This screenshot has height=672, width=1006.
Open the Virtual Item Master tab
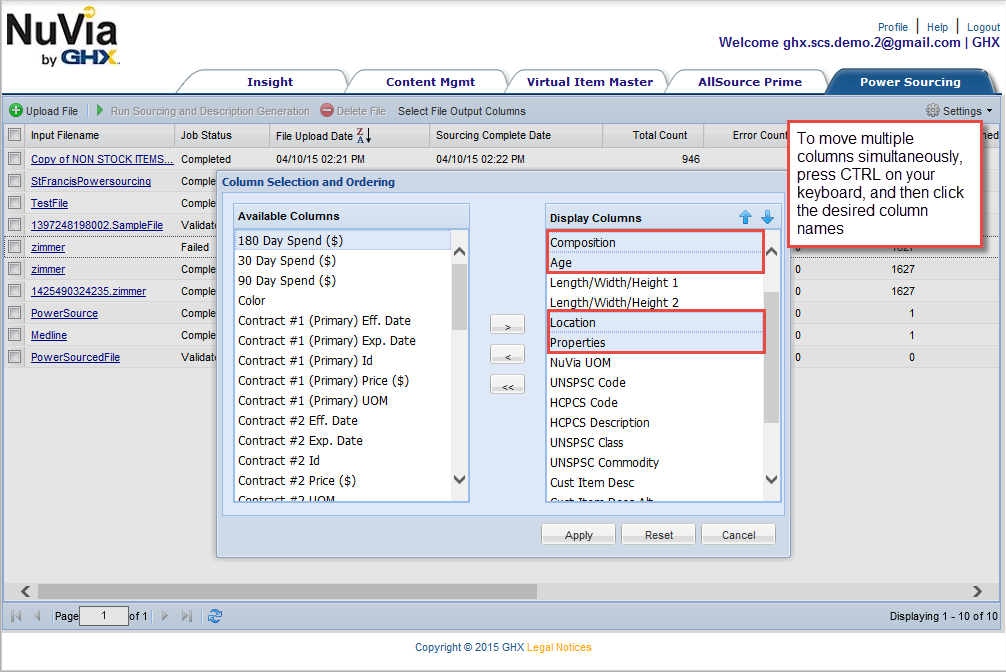point(590,82)
